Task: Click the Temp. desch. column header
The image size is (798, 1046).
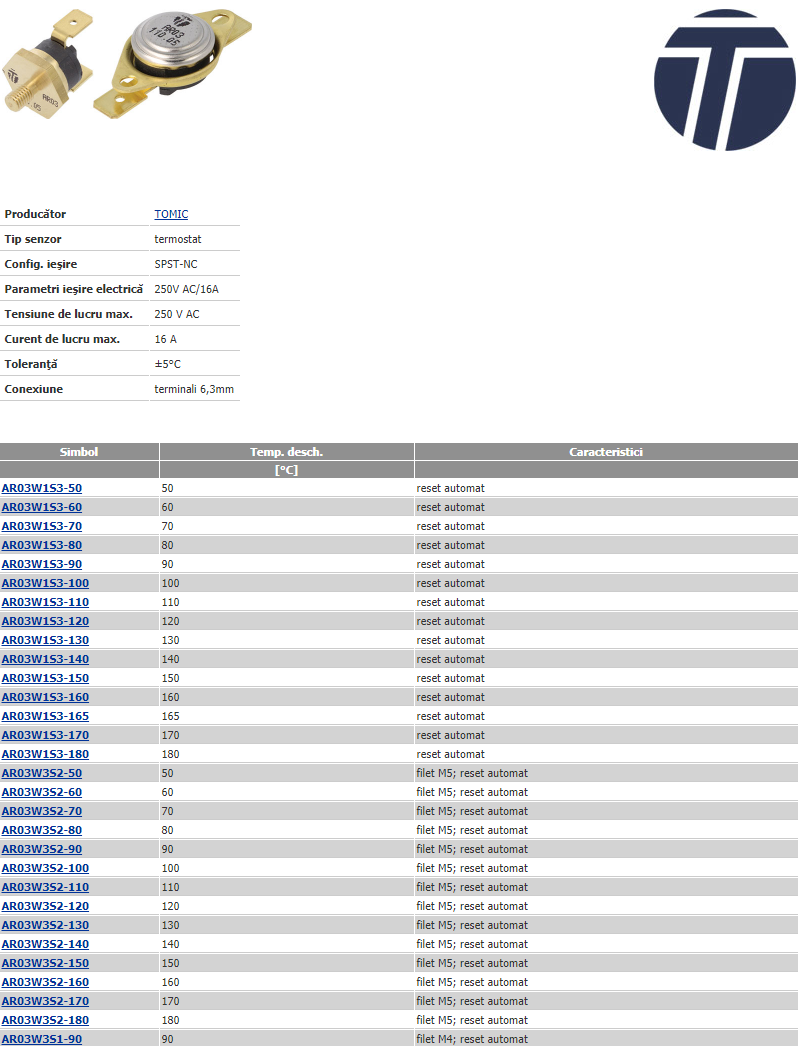Action: [286, 452]
